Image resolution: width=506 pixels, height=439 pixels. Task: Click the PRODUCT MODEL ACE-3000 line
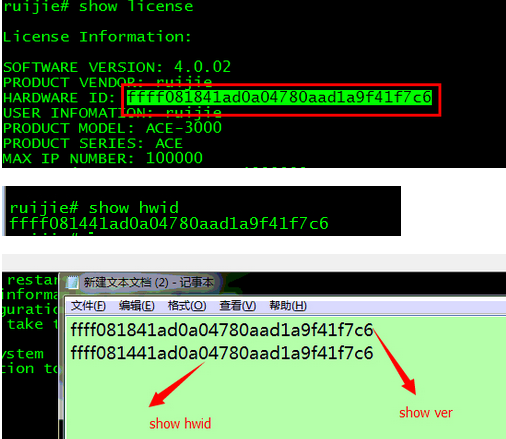(x=112, y=128)
